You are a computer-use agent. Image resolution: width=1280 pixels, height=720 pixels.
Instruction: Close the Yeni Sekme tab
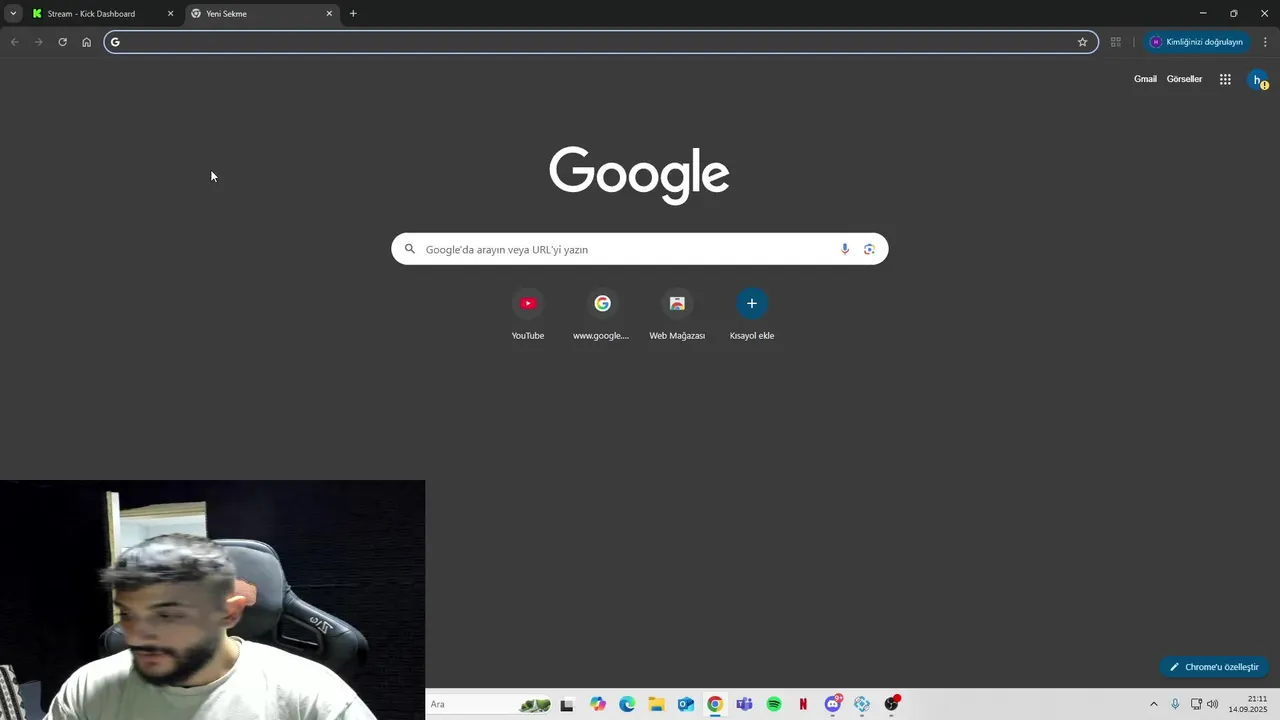click(329, 14)
